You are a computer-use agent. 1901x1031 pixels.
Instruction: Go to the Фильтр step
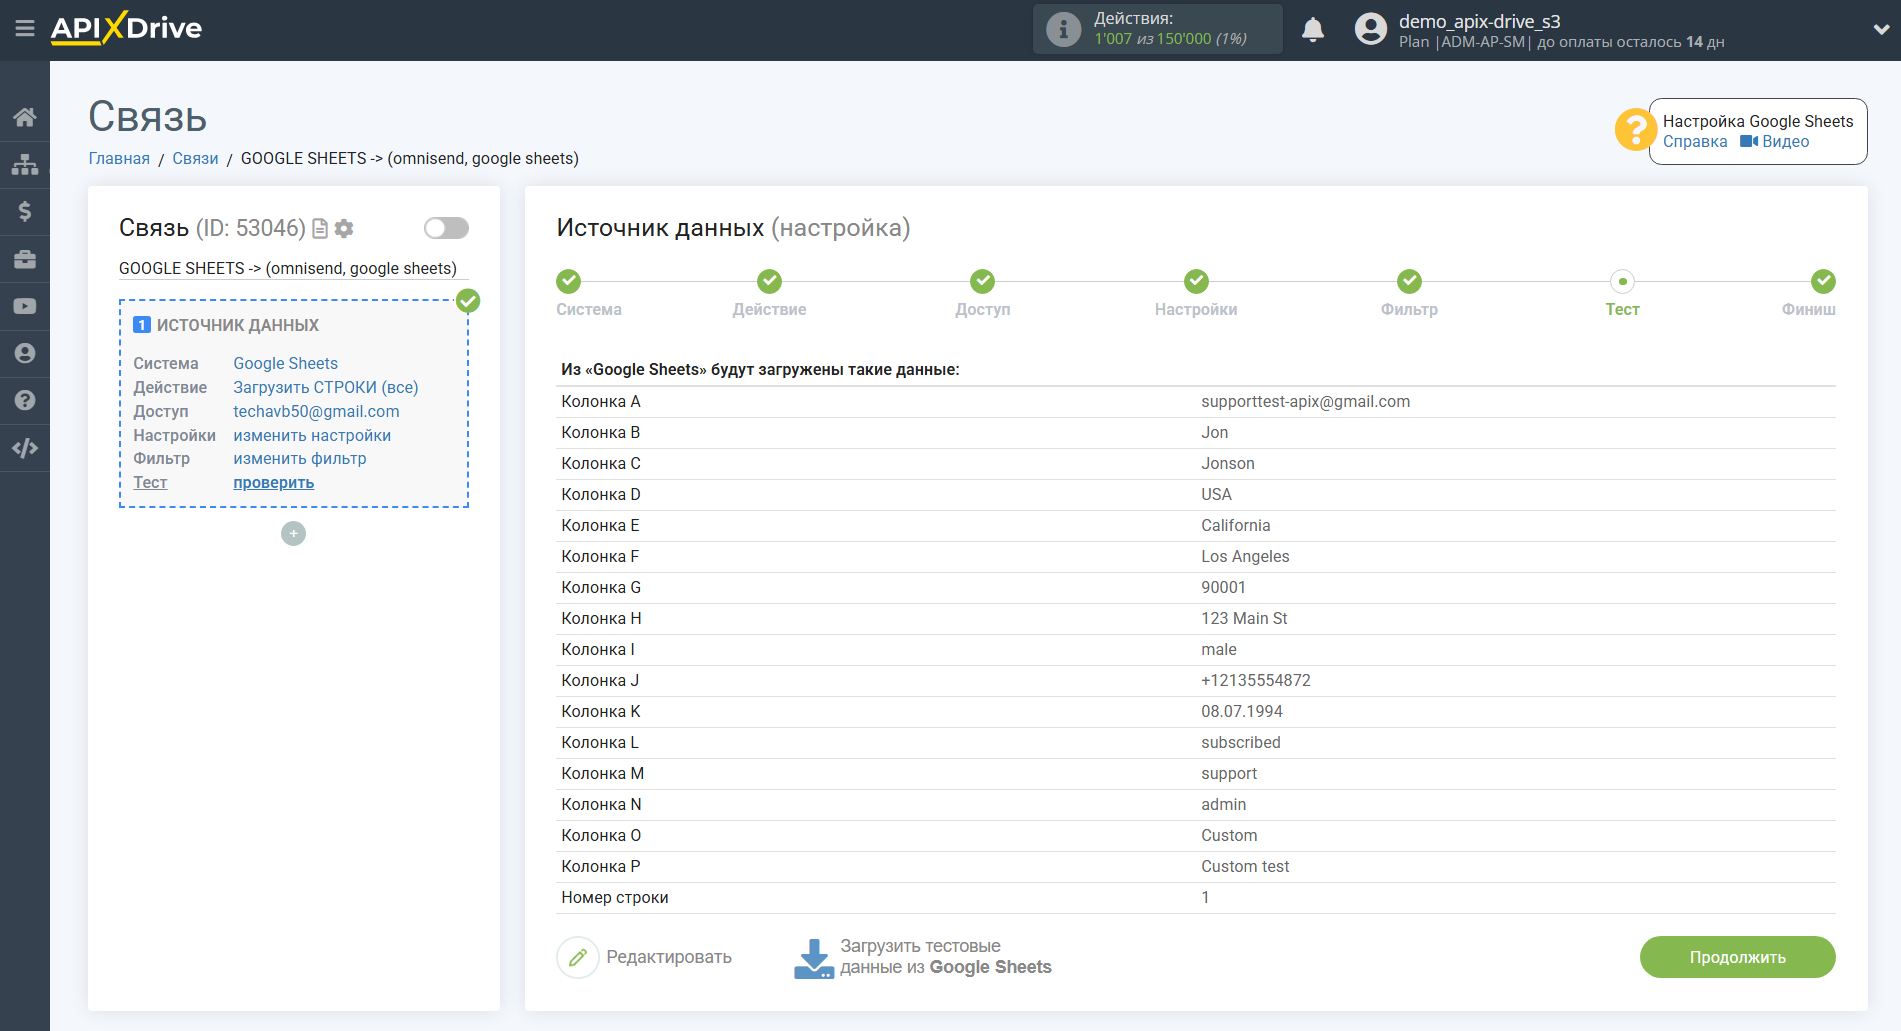(x=1408, y=282)
